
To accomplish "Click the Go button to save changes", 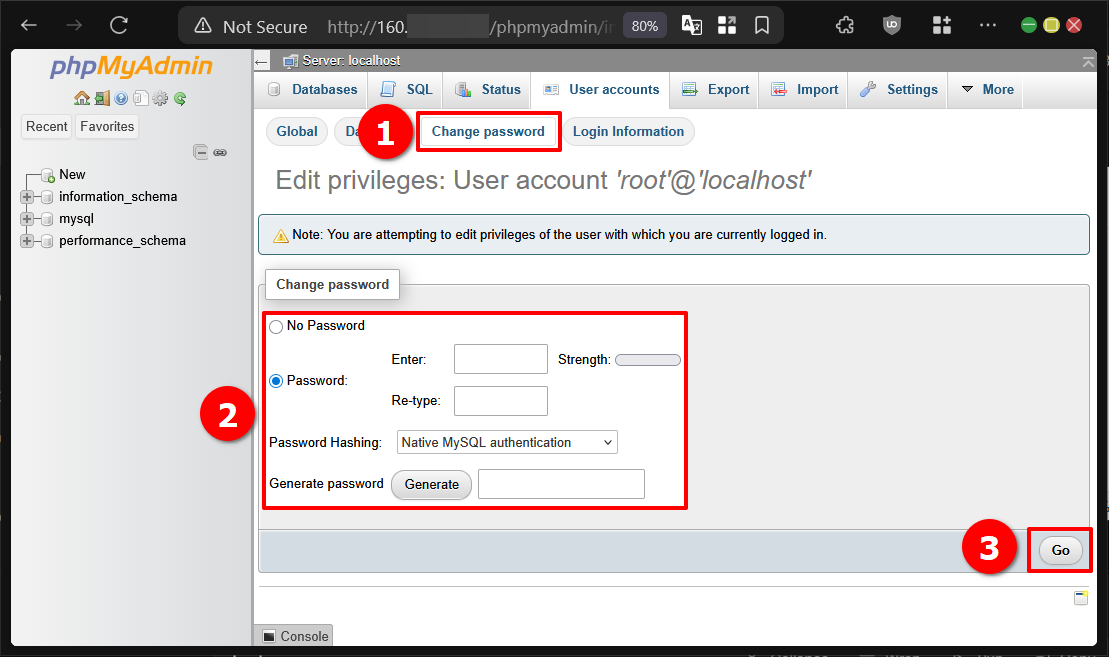I will tap(1058, 549).
